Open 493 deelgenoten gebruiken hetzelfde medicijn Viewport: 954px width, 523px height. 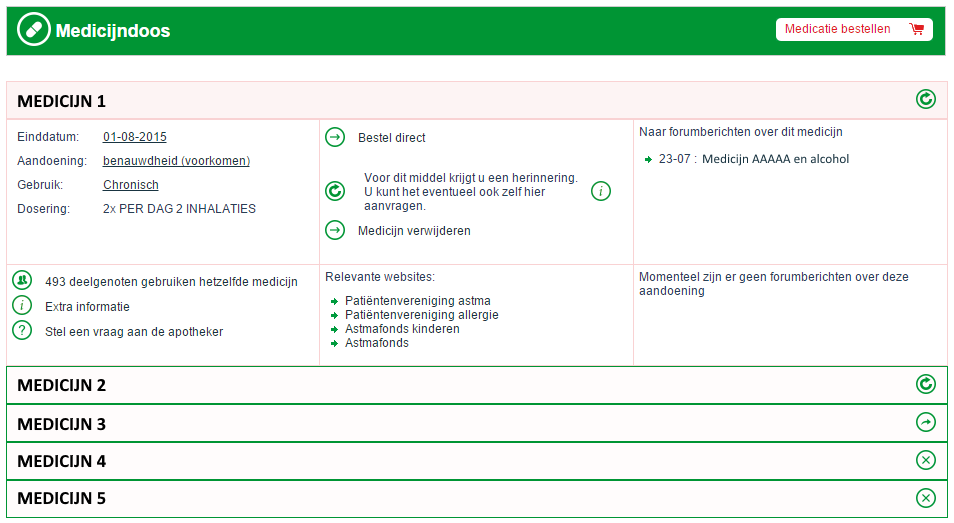pos(171,282)
